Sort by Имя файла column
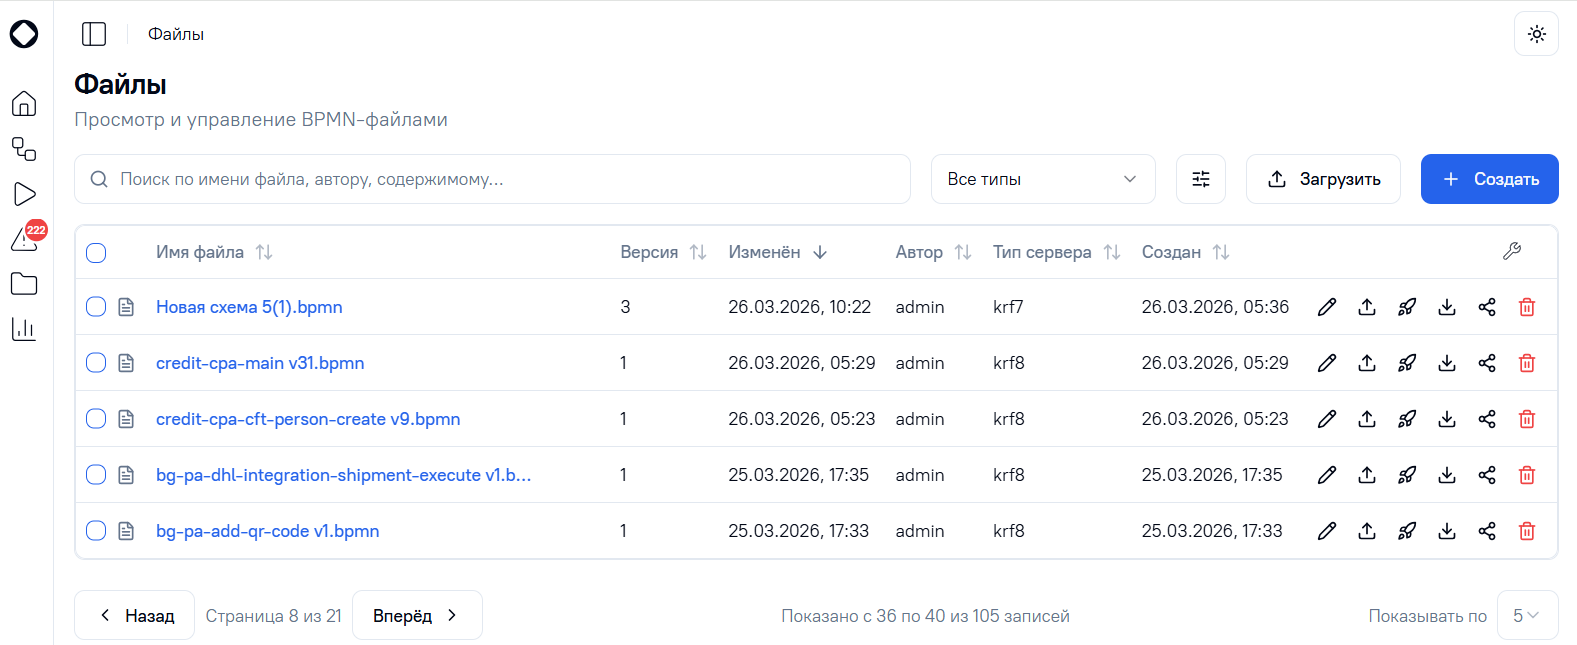This screenshot has width=1577, height=645. coord(214,252)
